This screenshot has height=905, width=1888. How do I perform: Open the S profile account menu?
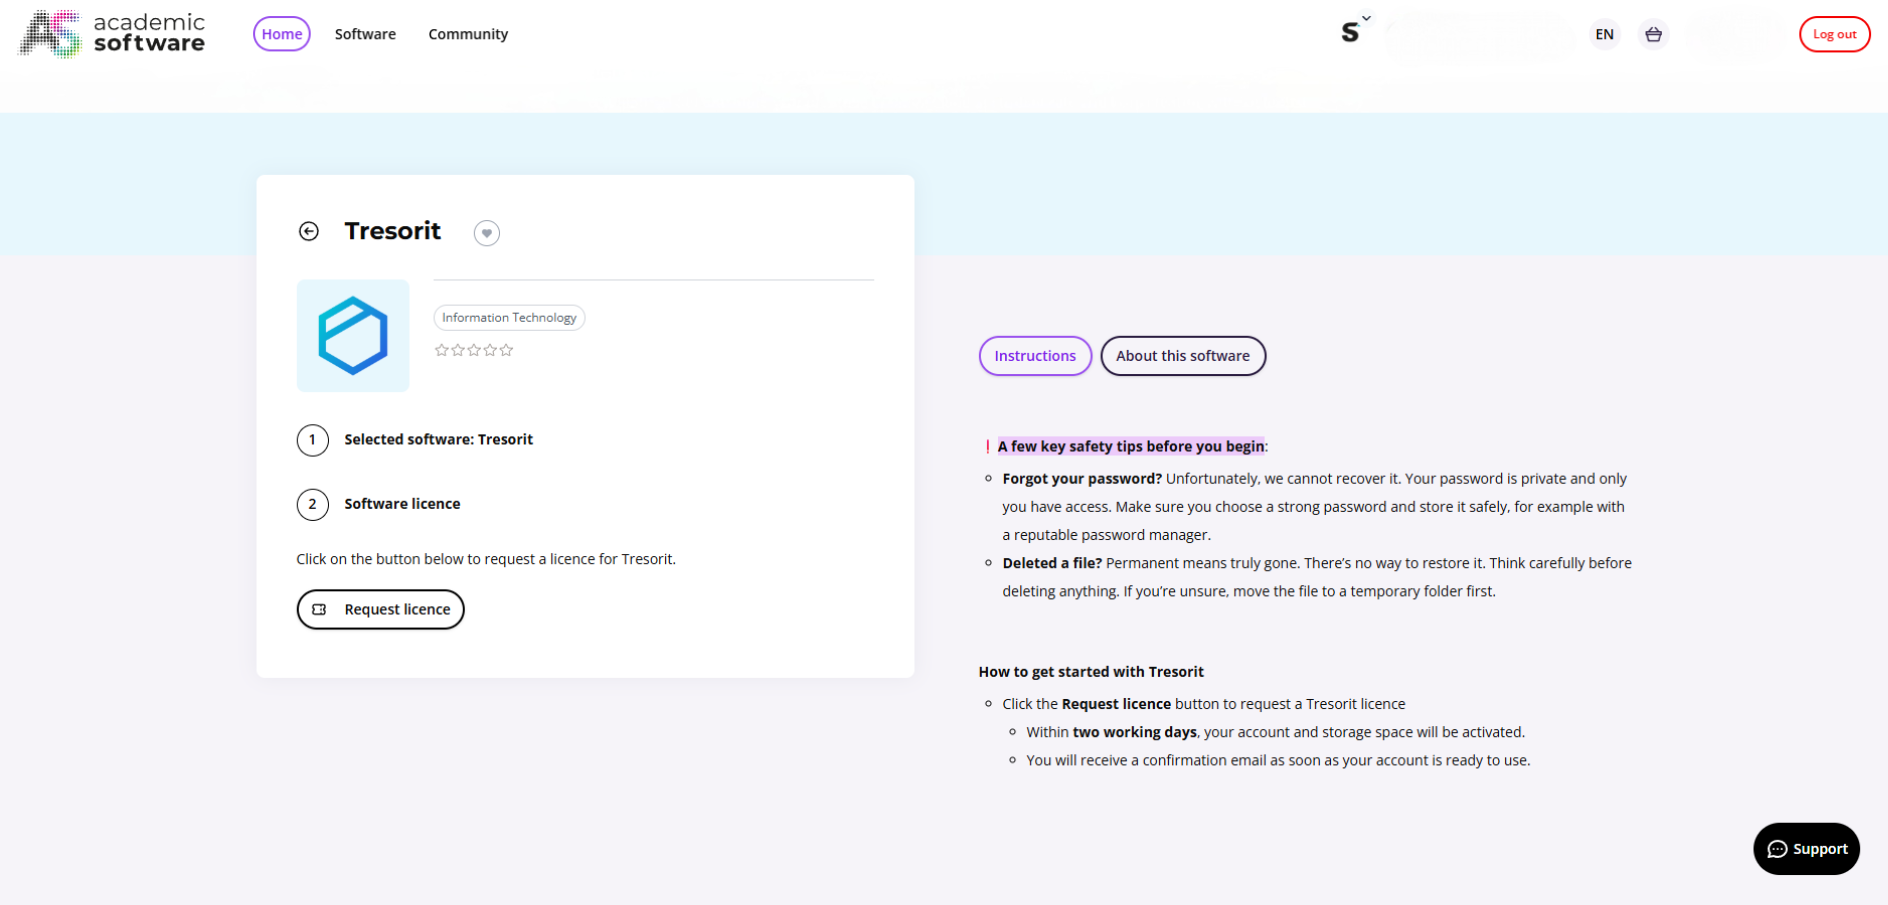(x=1351, y=32)
